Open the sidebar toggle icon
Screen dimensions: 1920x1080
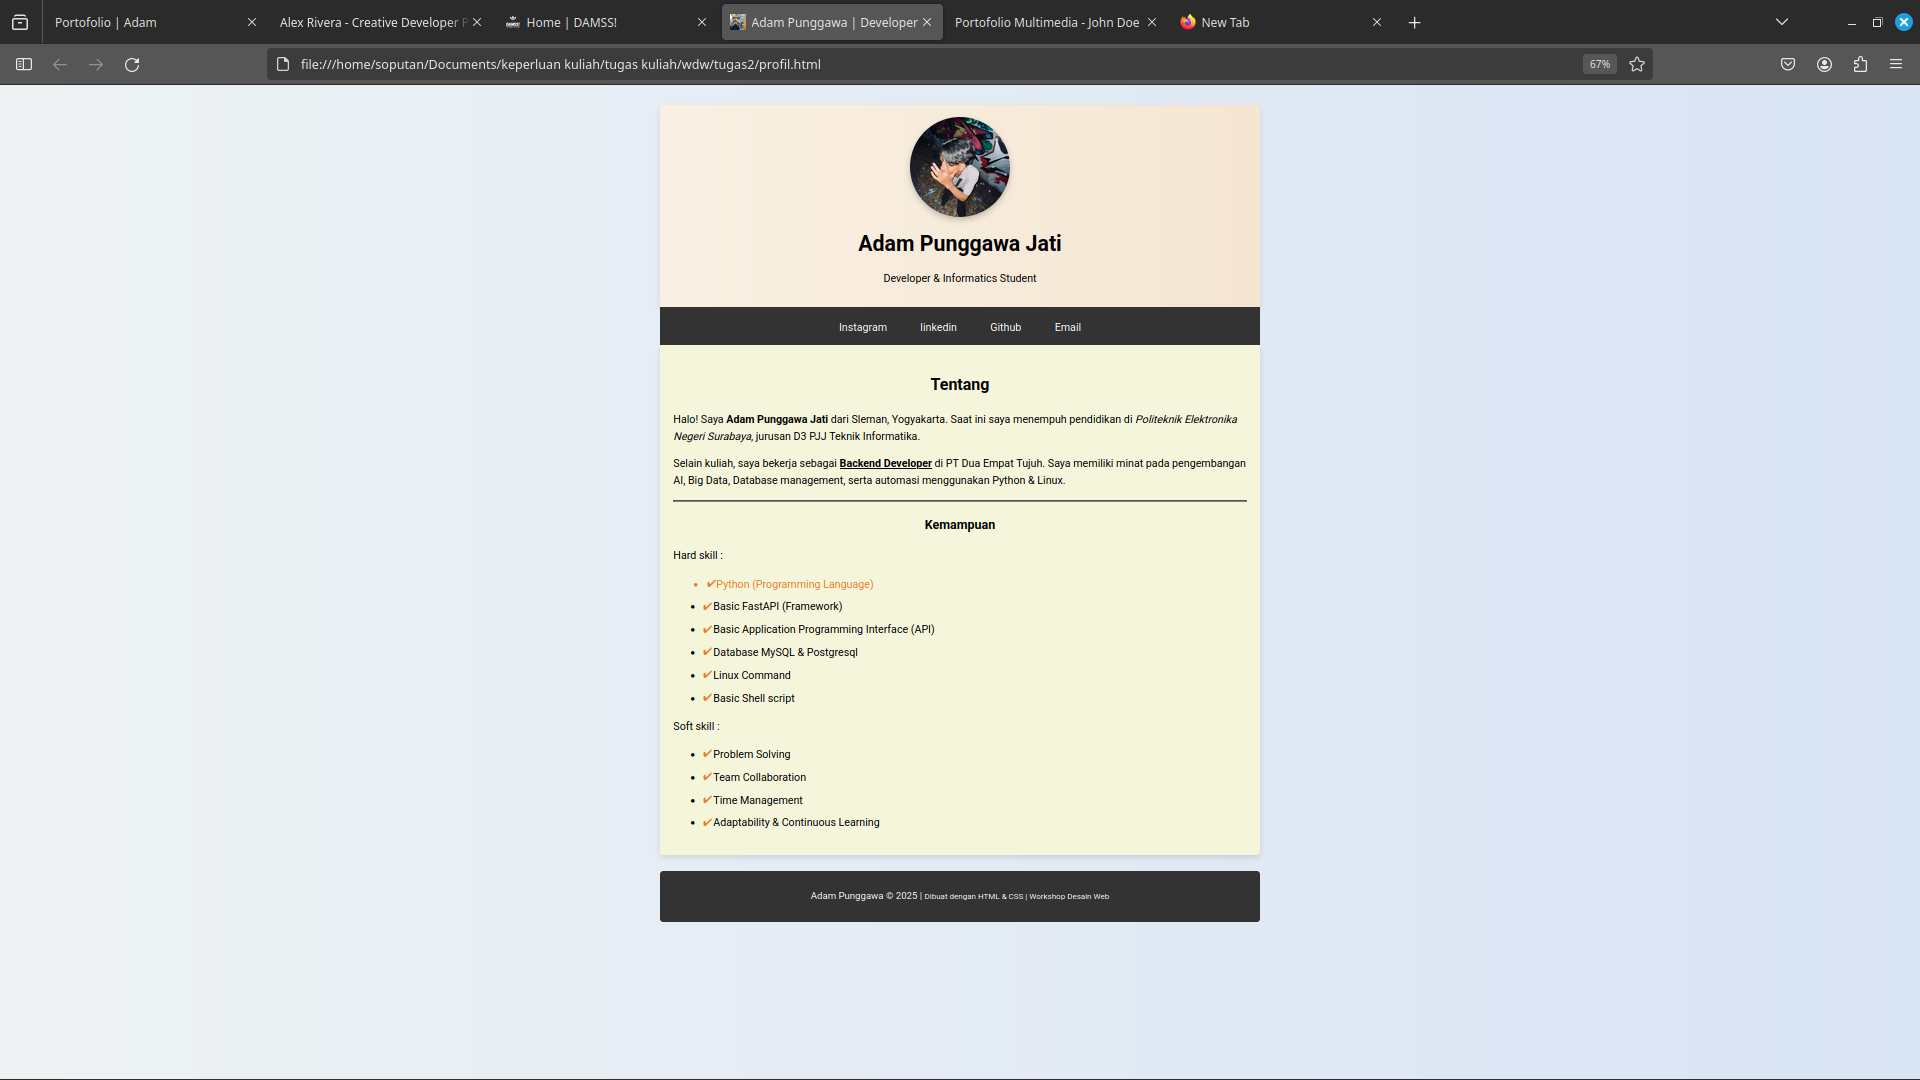[x=24, y=64]
